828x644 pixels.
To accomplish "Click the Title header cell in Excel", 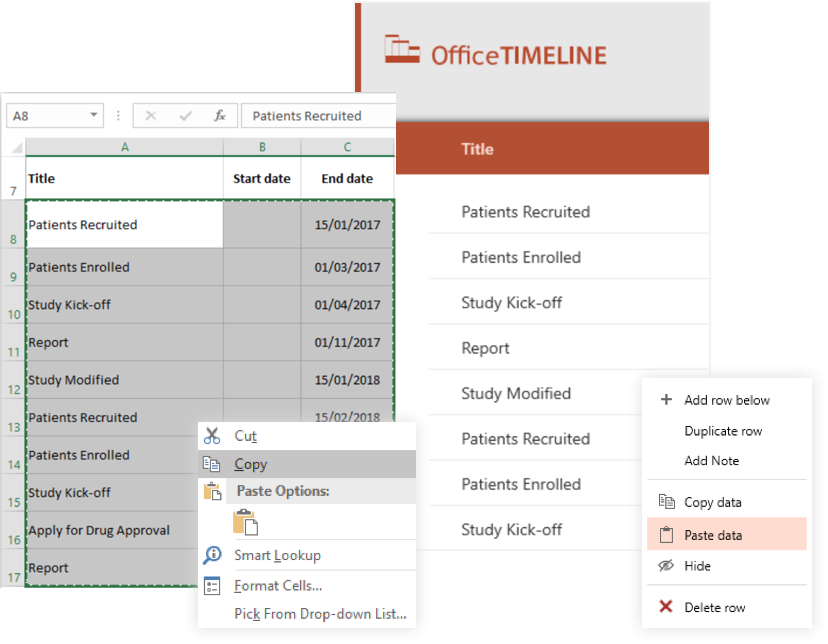I will tap(125, 178).
